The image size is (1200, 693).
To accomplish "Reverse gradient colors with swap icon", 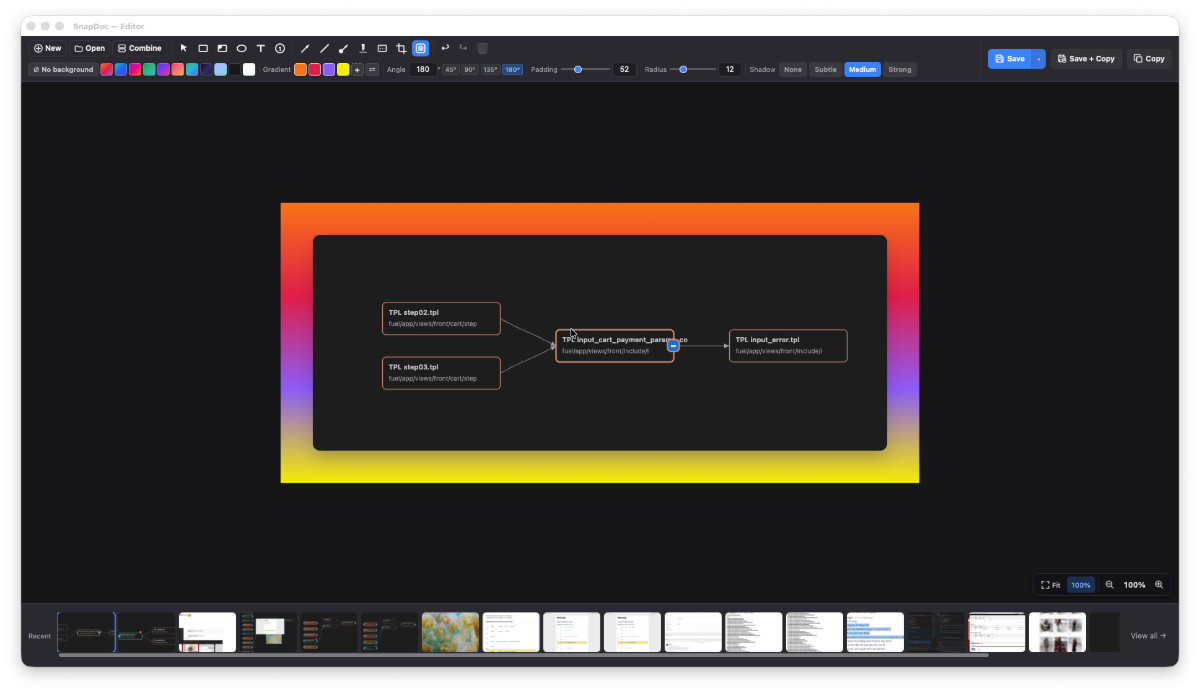I will click(372, 69).
